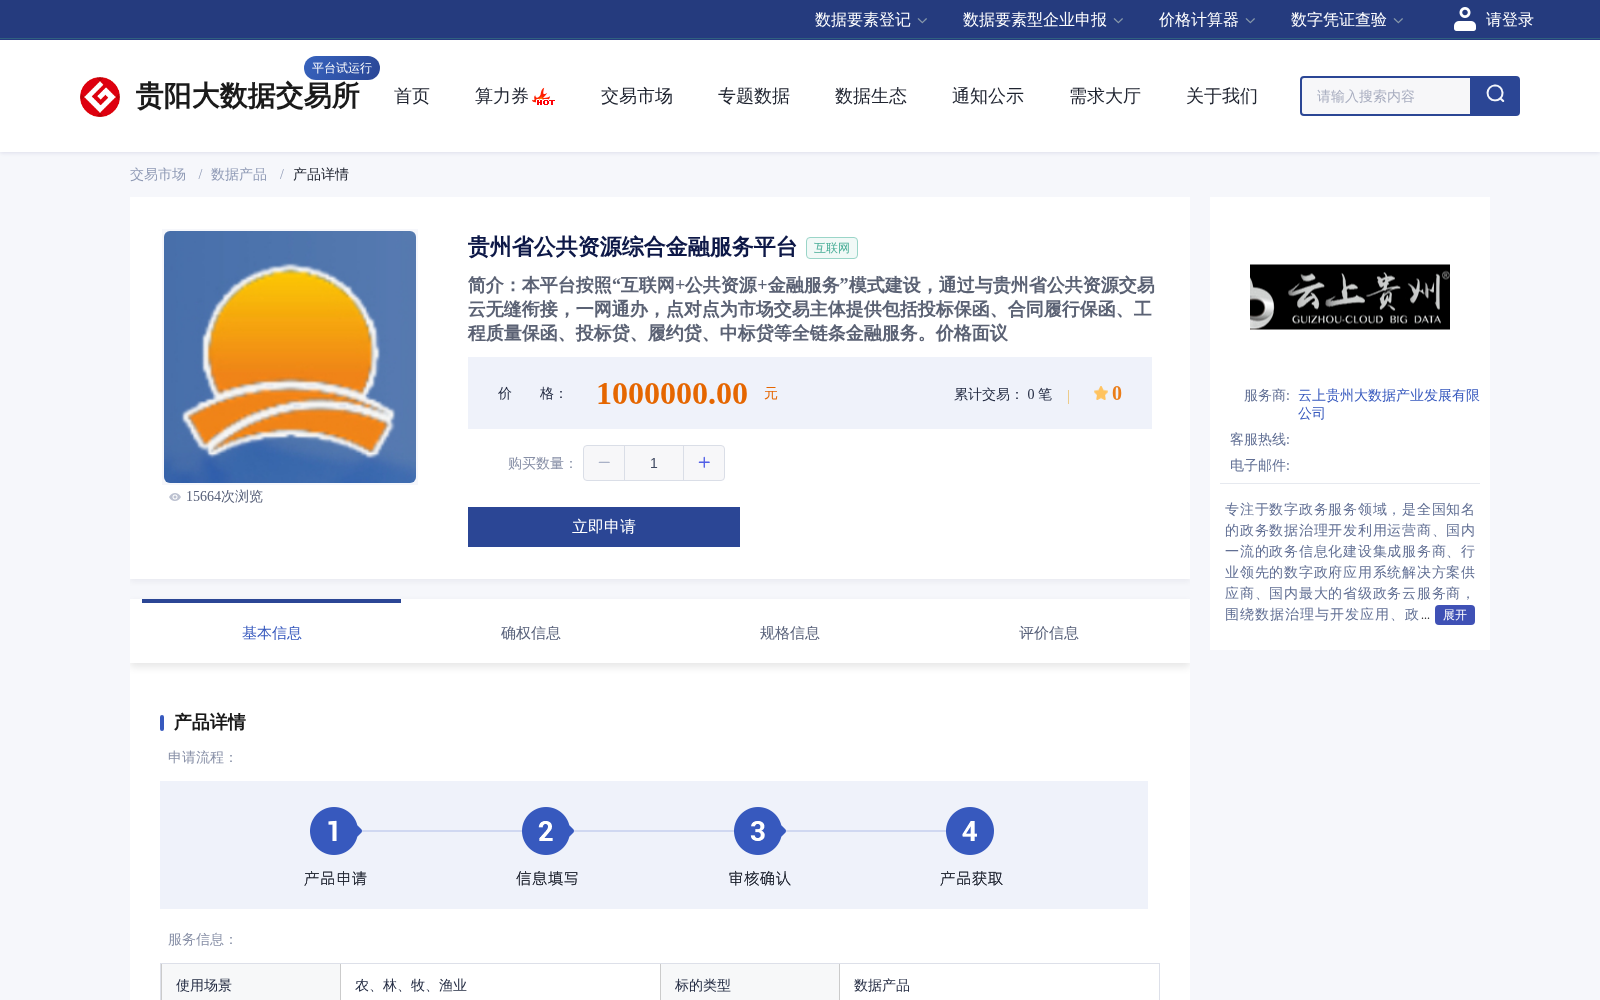Open 交易市场 navigation item
Screen dimensions: 1600x1000
637,96
